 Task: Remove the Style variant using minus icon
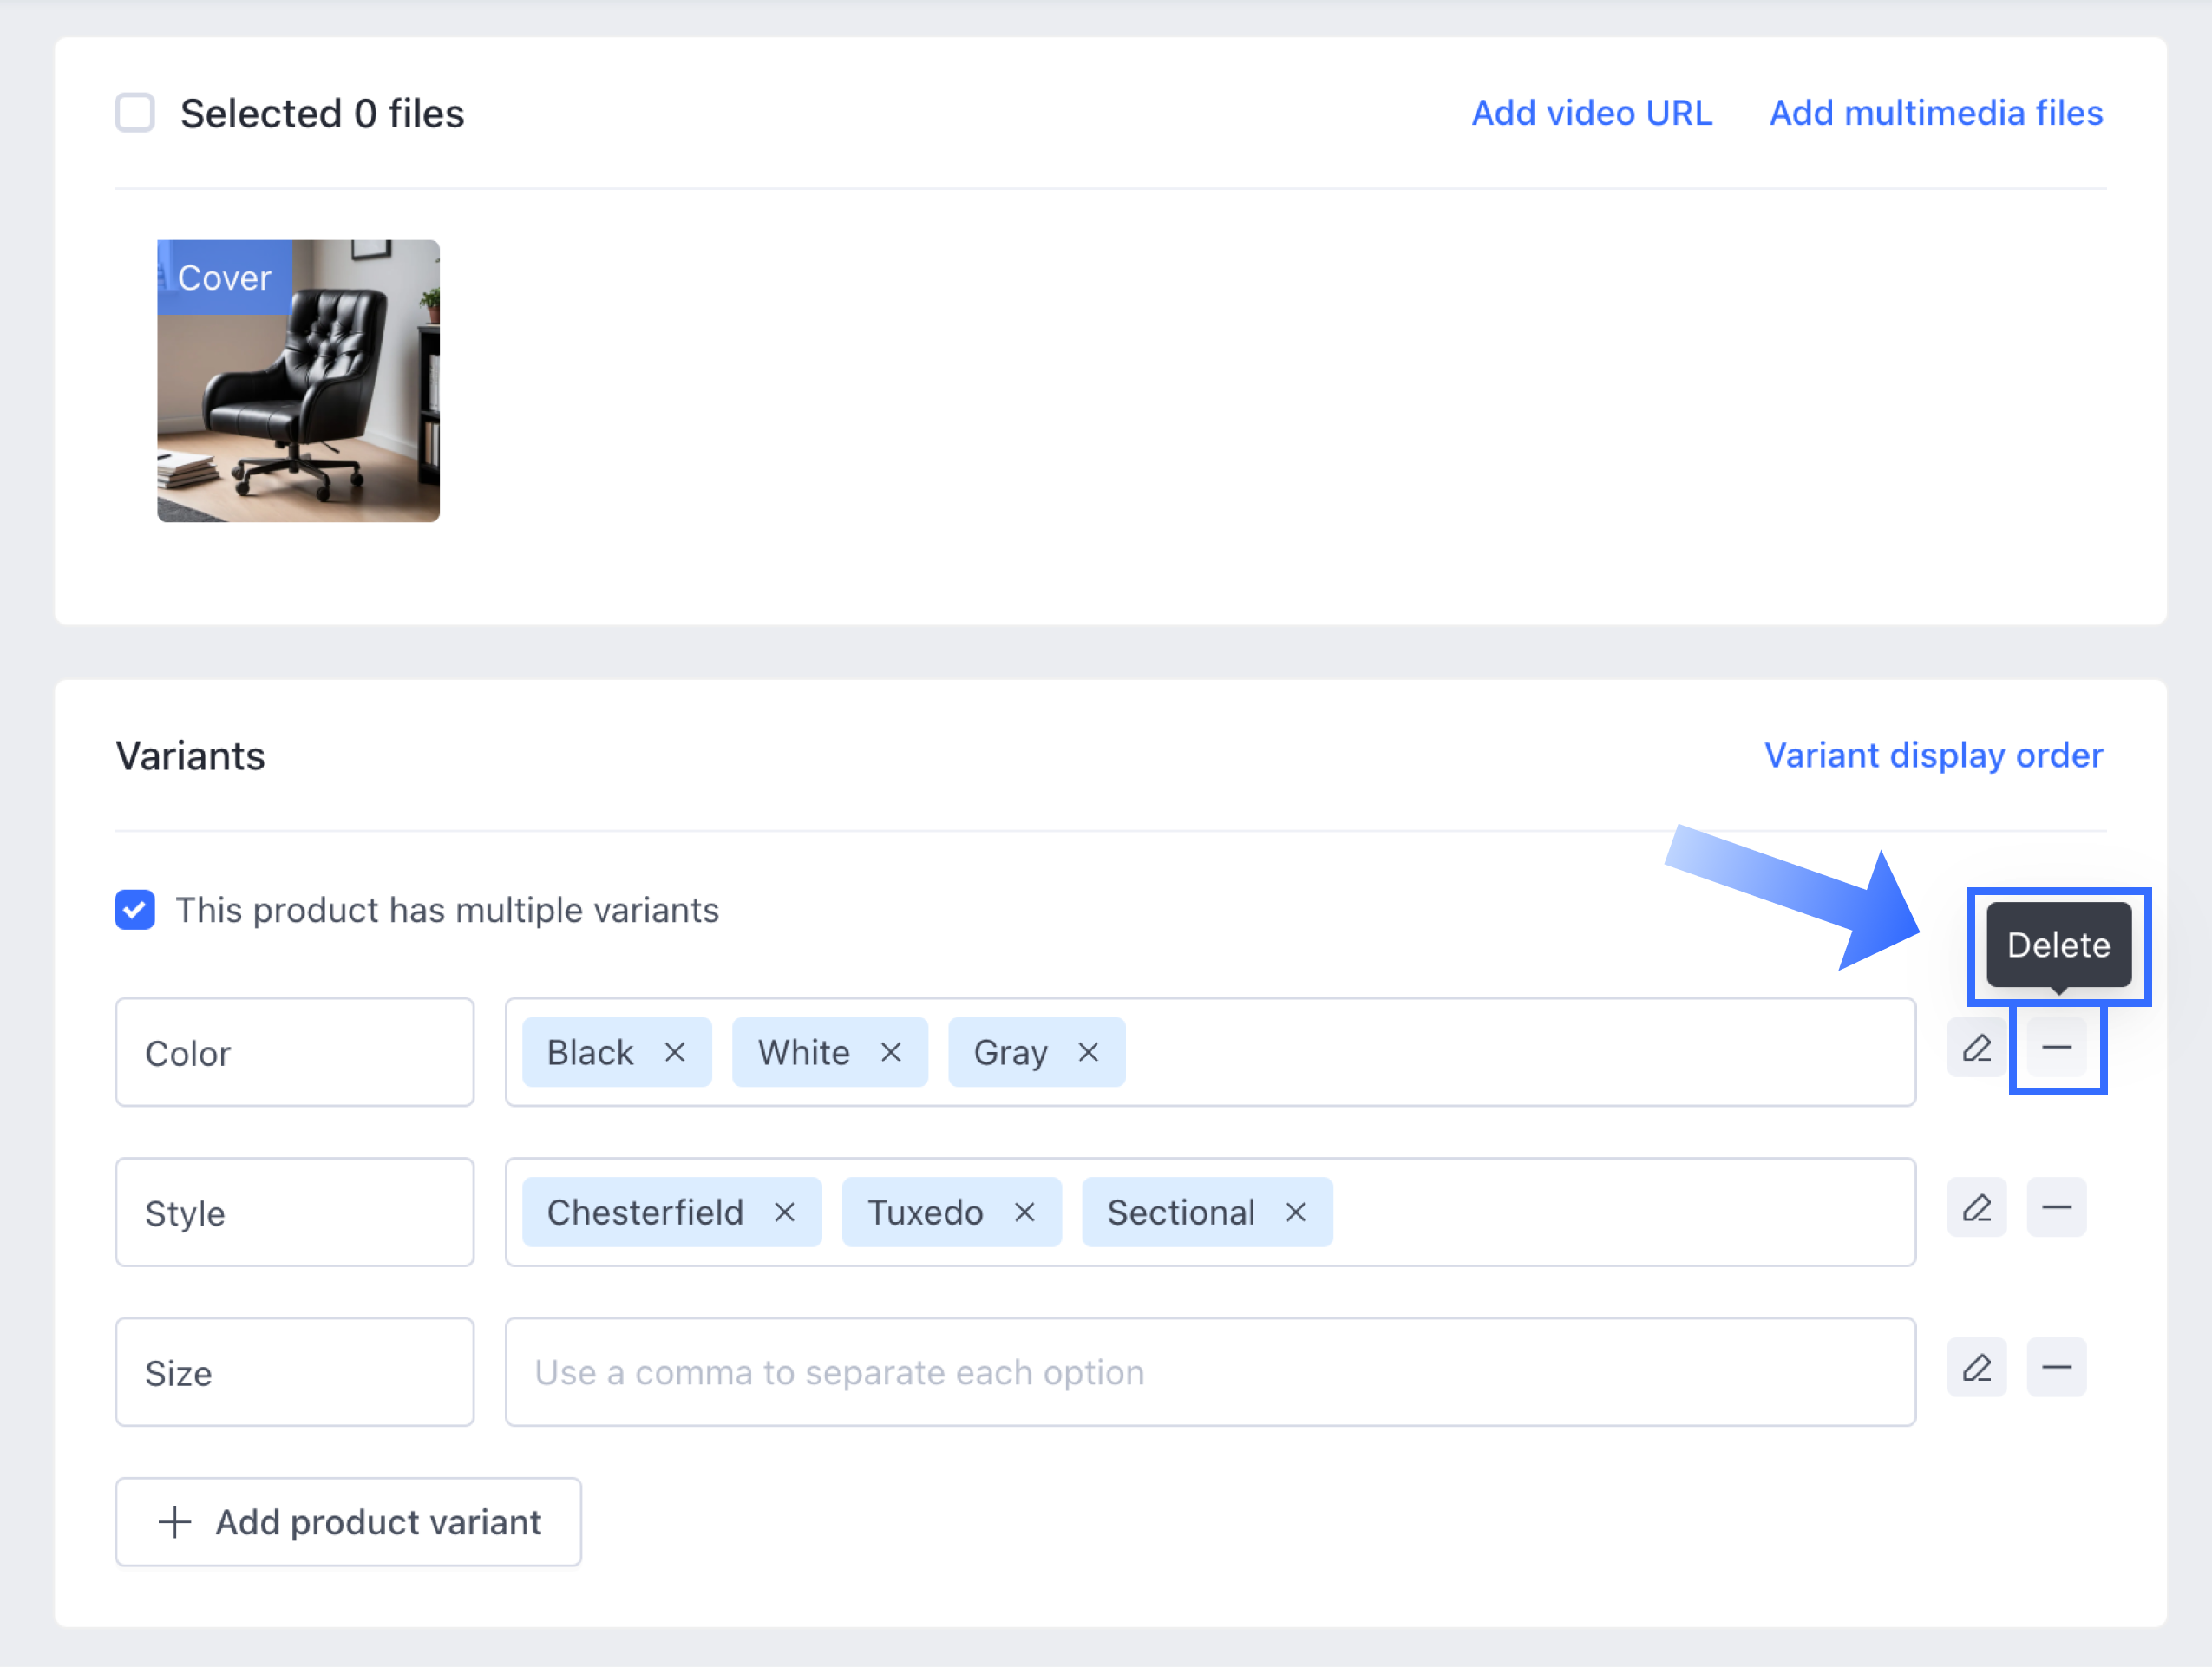(x=2056, y=1208)
